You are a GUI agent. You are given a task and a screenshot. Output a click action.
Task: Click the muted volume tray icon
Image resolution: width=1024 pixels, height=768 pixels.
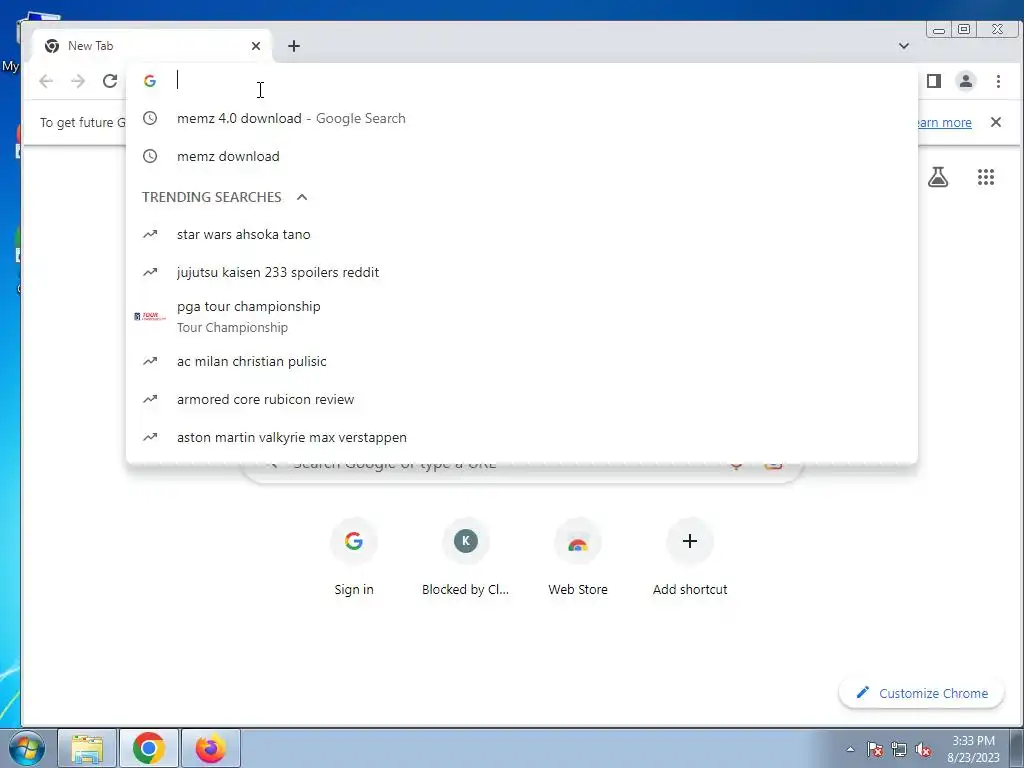[x=923, y=749]
